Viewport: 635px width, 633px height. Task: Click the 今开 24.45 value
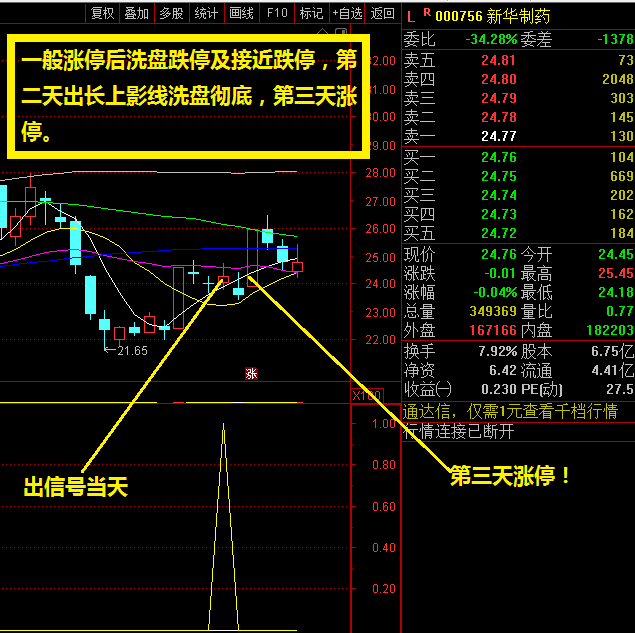coord(616,254)
